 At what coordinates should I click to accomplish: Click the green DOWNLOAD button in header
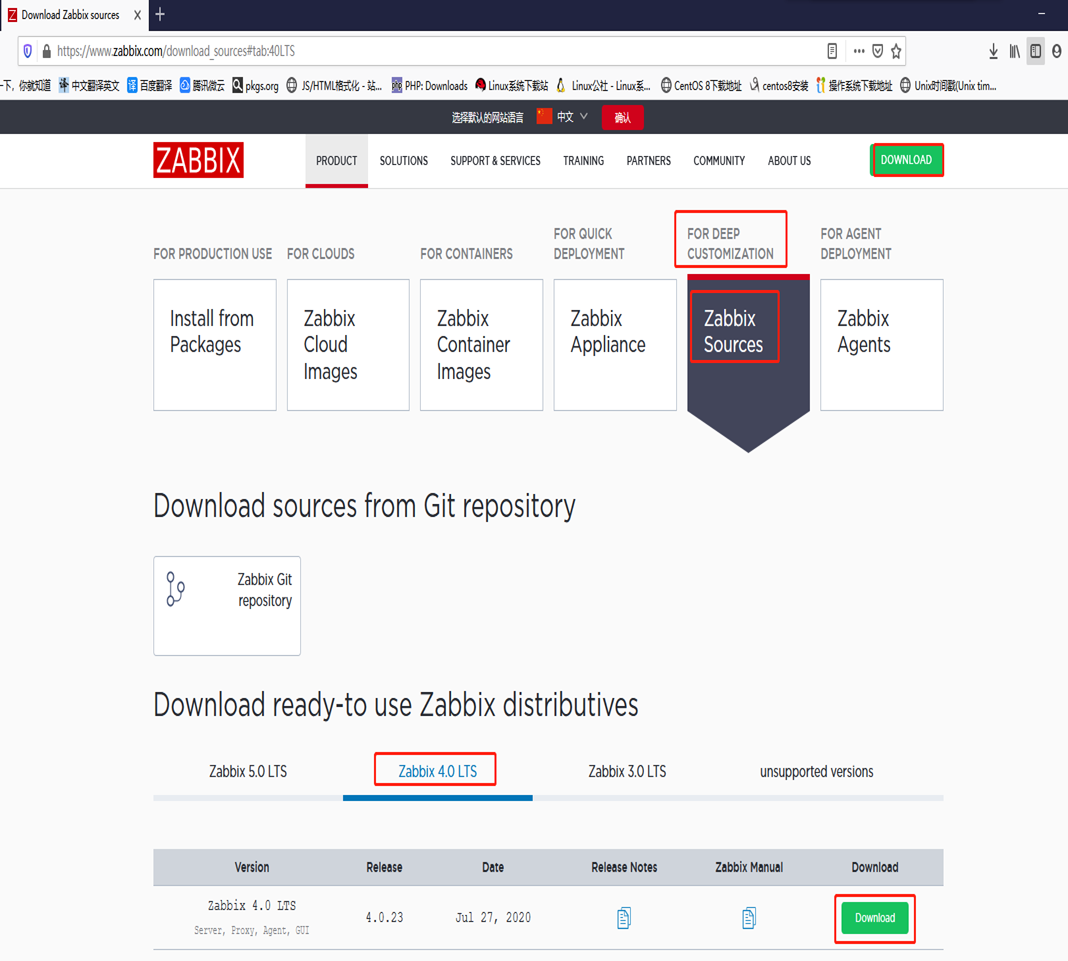(907, 160)
